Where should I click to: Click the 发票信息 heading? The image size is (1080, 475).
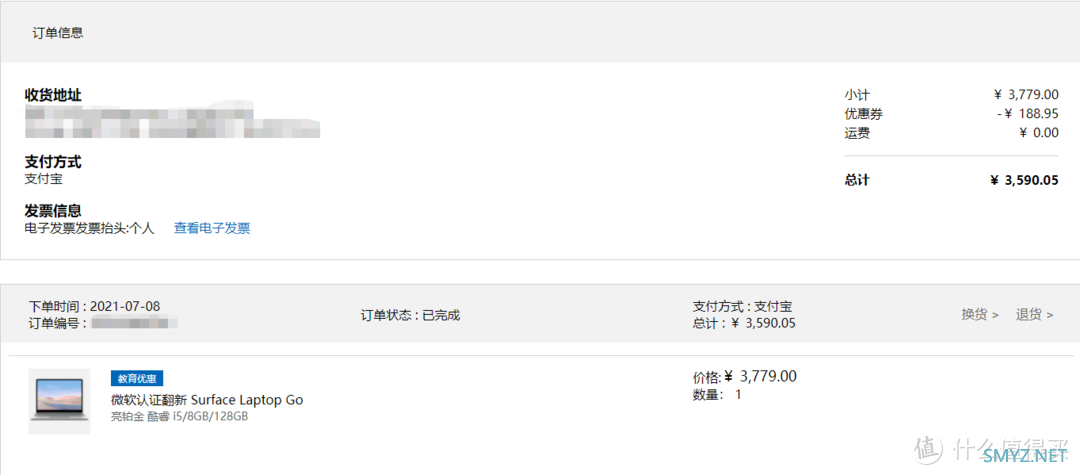click(53, 211)
